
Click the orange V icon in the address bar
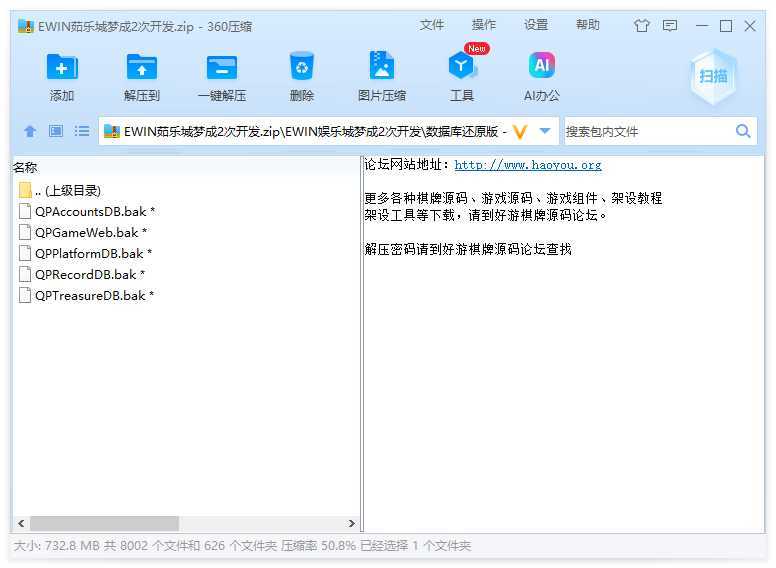[x=520, y=132]
